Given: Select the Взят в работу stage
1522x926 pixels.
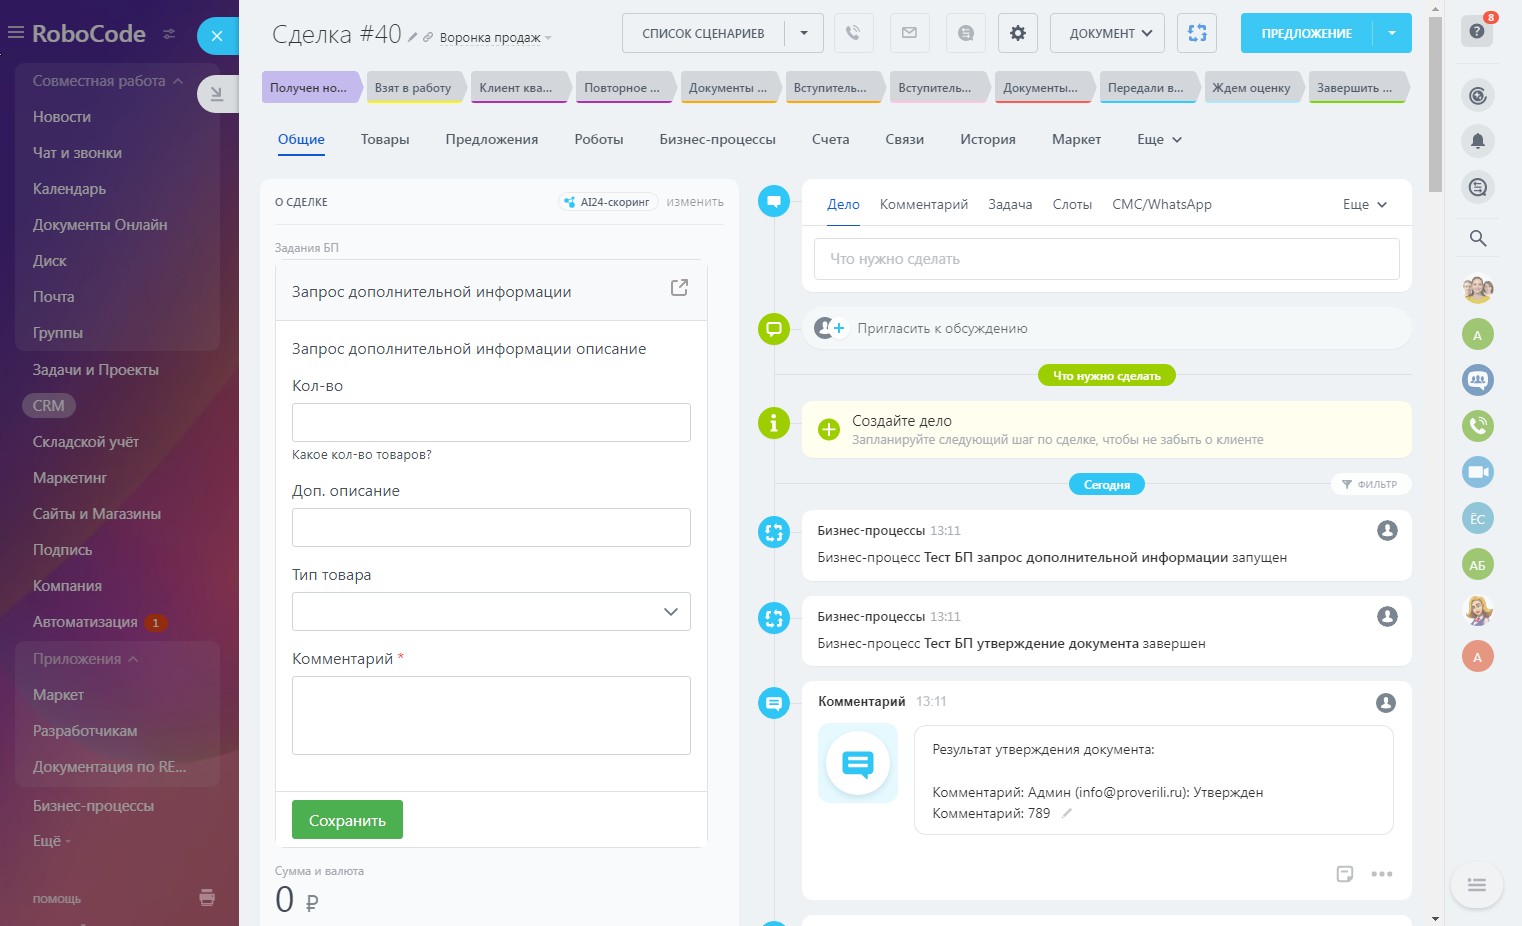Looking at the screenshot, I should click(413, 88).
